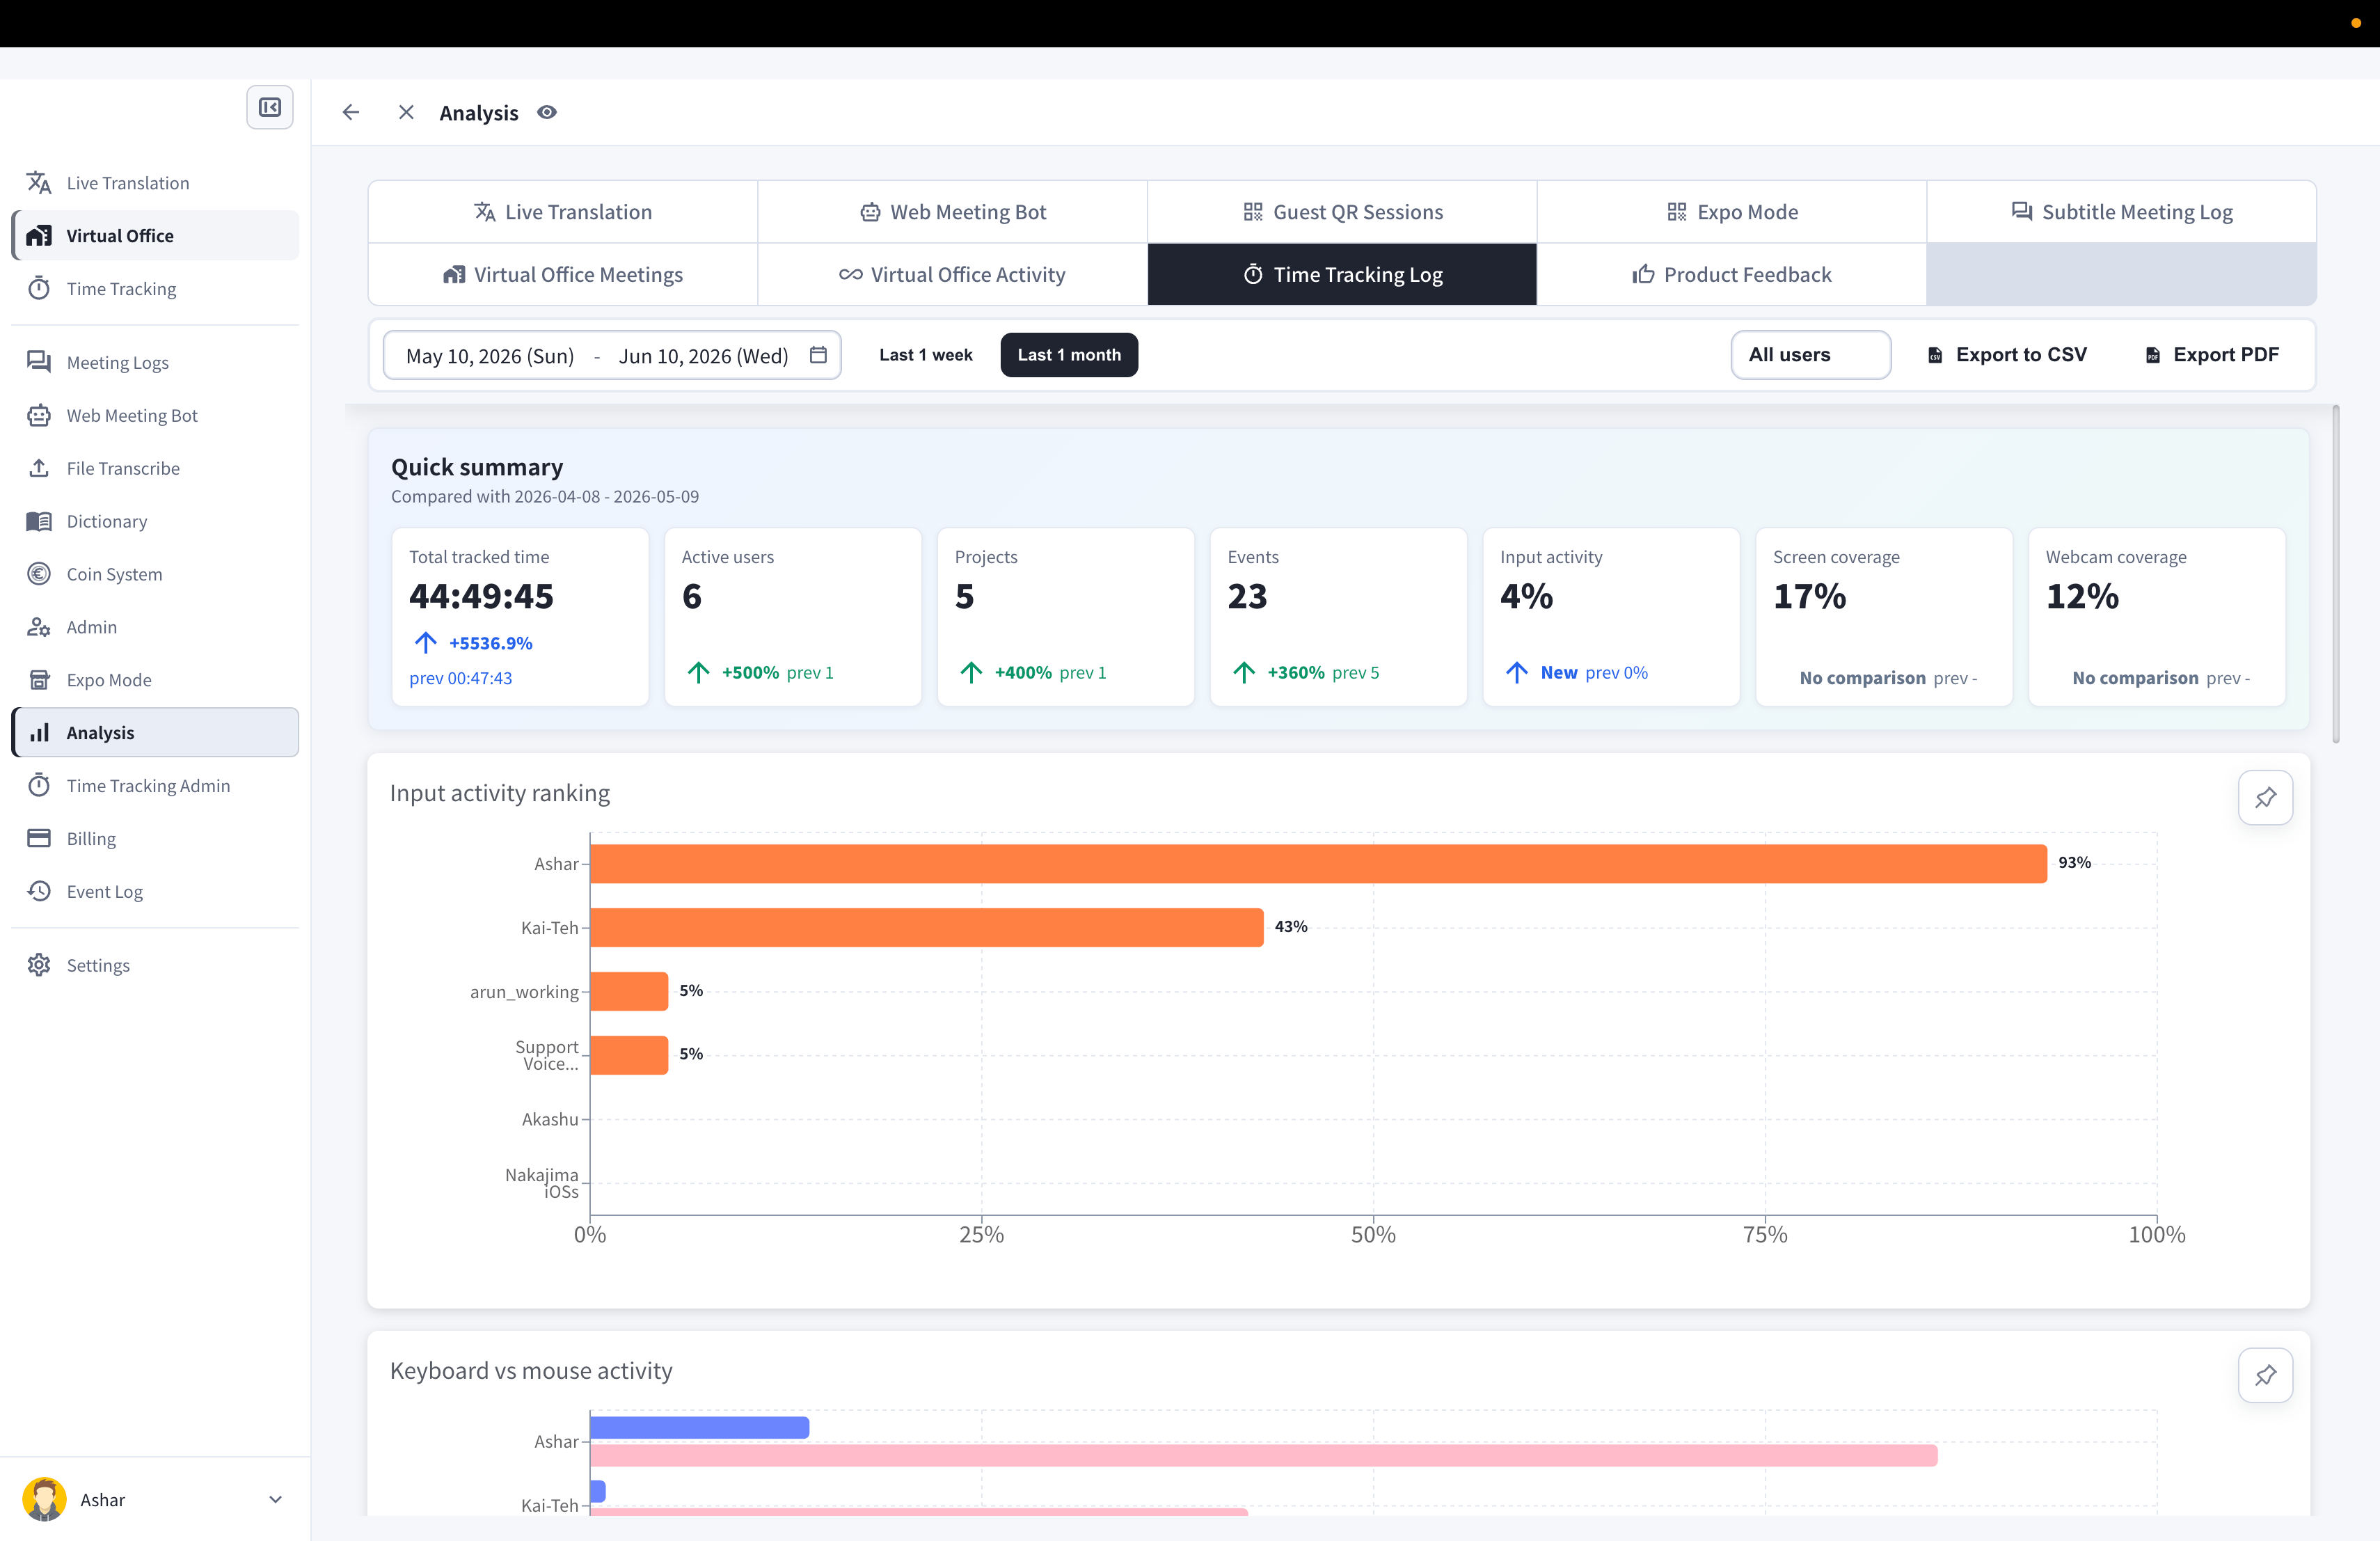Open the All users dropdown
Viewport: 2380px width, 1541px height.
coord(1811,355)
